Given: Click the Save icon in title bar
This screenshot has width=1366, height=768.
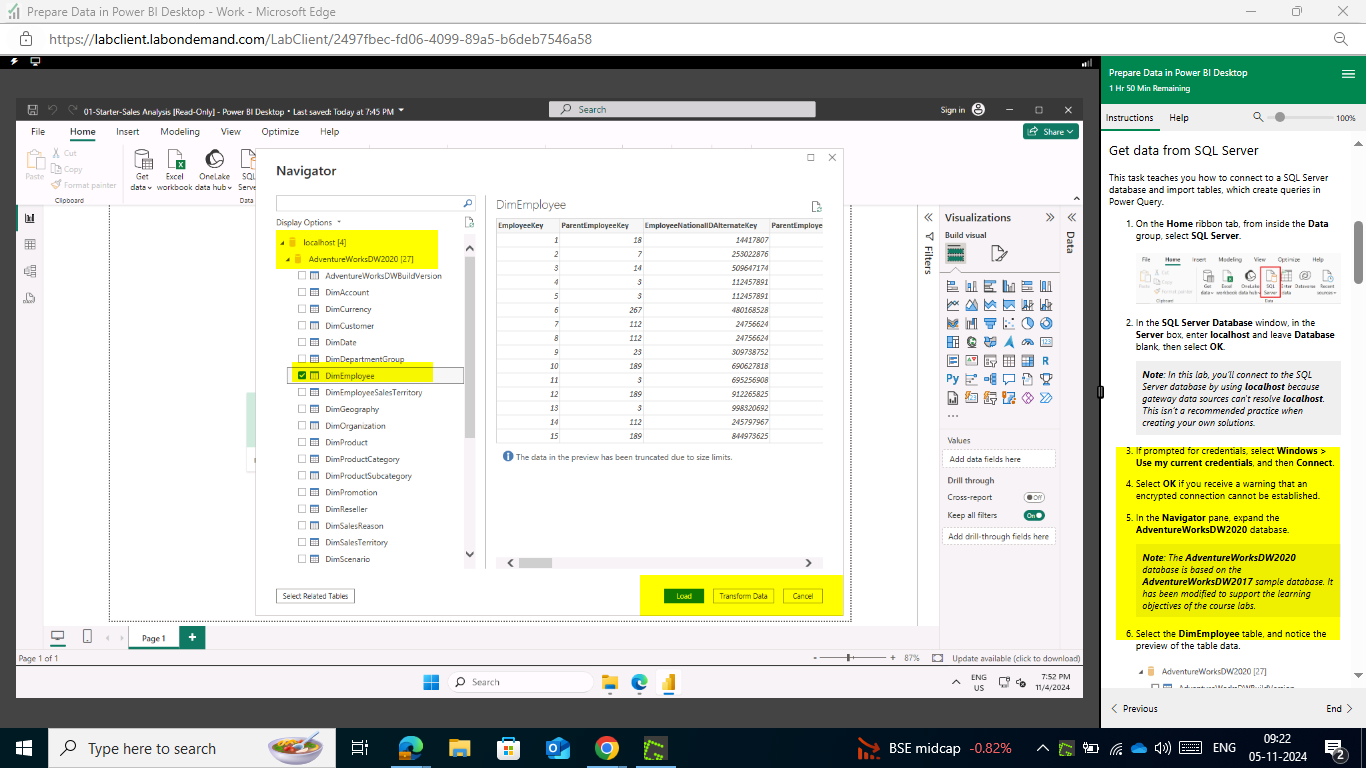Looking at the screenshot, I should (x=33, y=110).
